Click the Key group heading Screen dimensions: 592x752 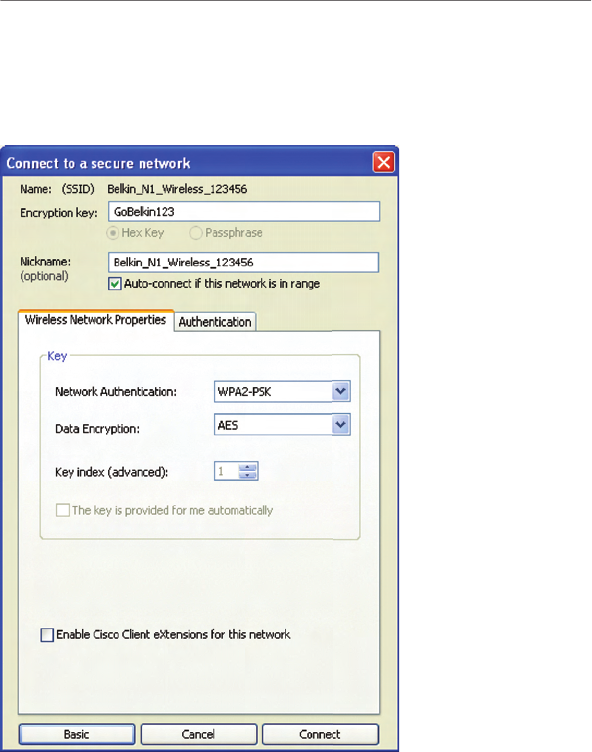[x=57, y=356]
